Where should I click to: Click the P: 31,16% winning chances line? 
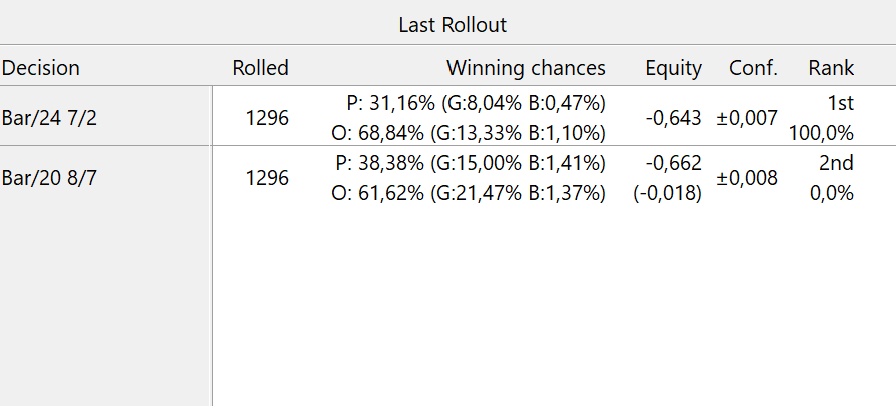click(470, 102)
